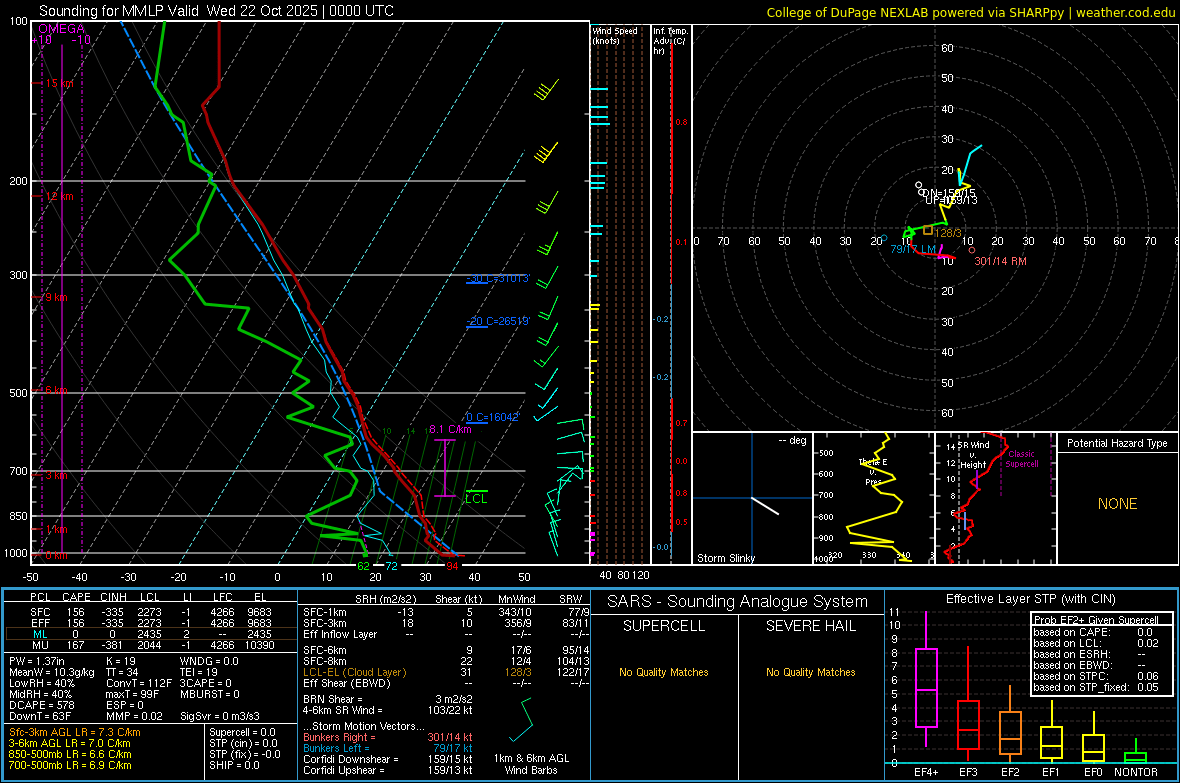Select the SFC-6km shear row

click(446, 650)
